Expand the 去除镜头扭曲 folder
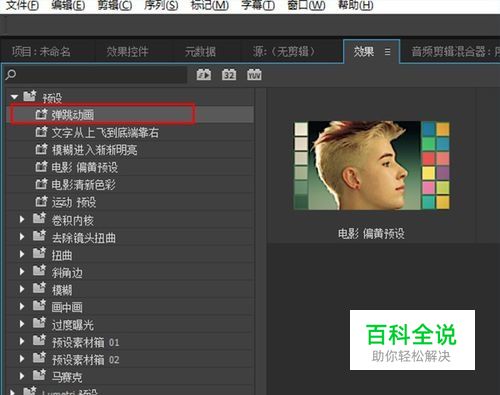500x395 pixels. pos(22,237)
